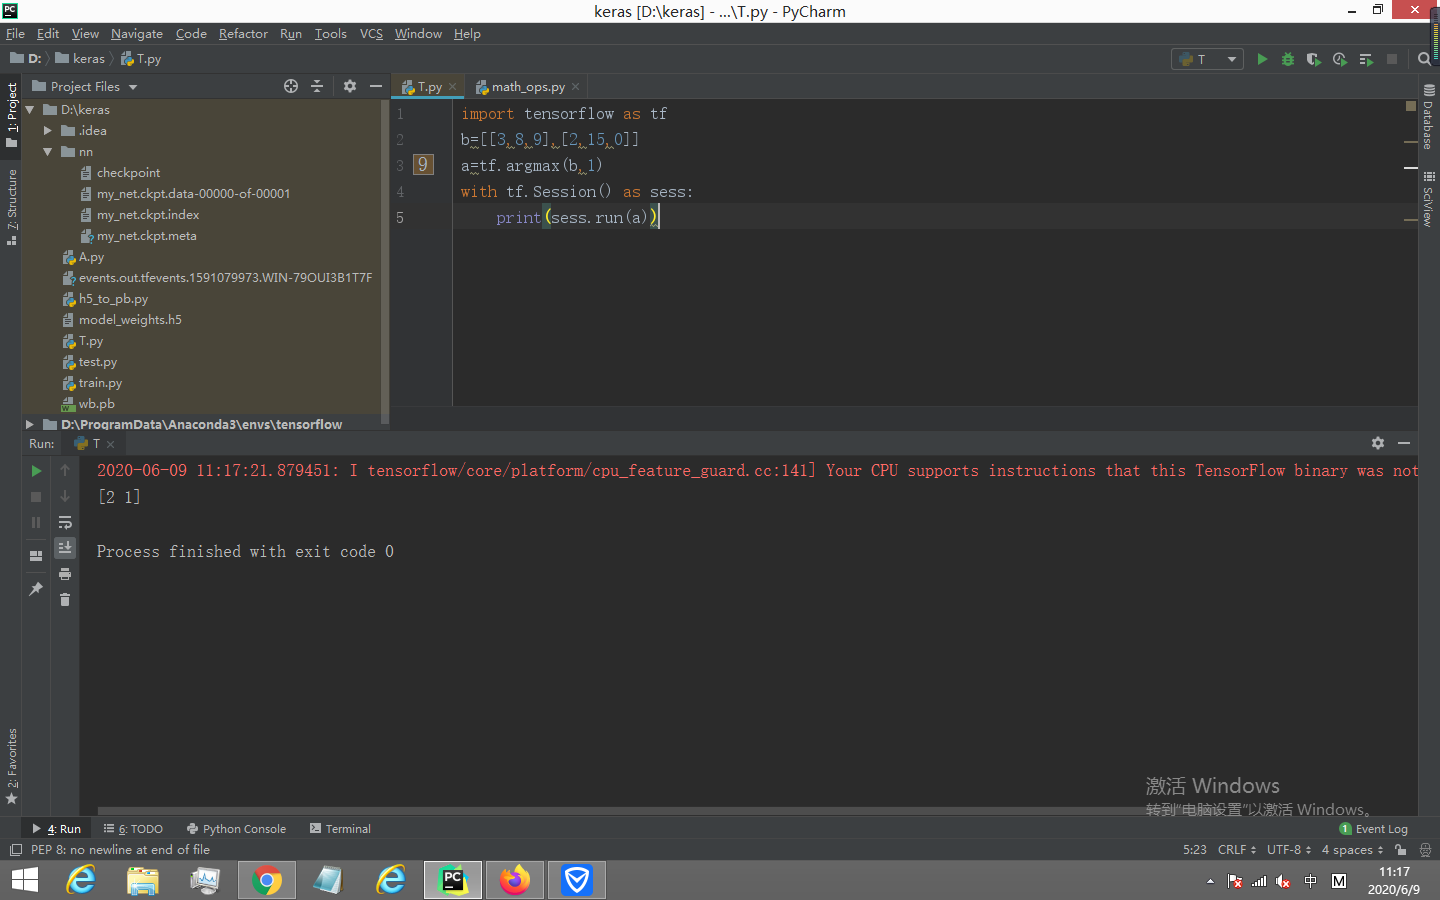Image resolution: width=1440 pixels, height=900 pixels.
Task: Open the Refactor menu
Action: (243, 33)
